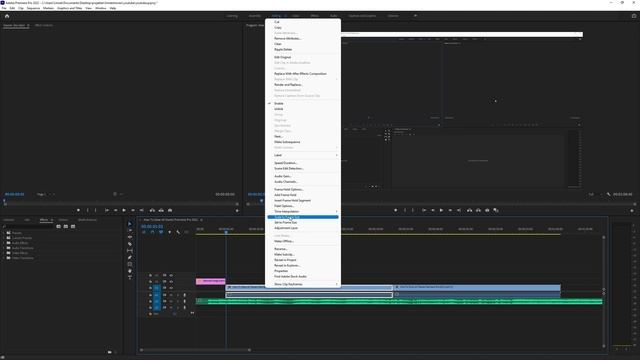
Task: Choose Ripple Delete from context menu
Action: pos(303,49)
